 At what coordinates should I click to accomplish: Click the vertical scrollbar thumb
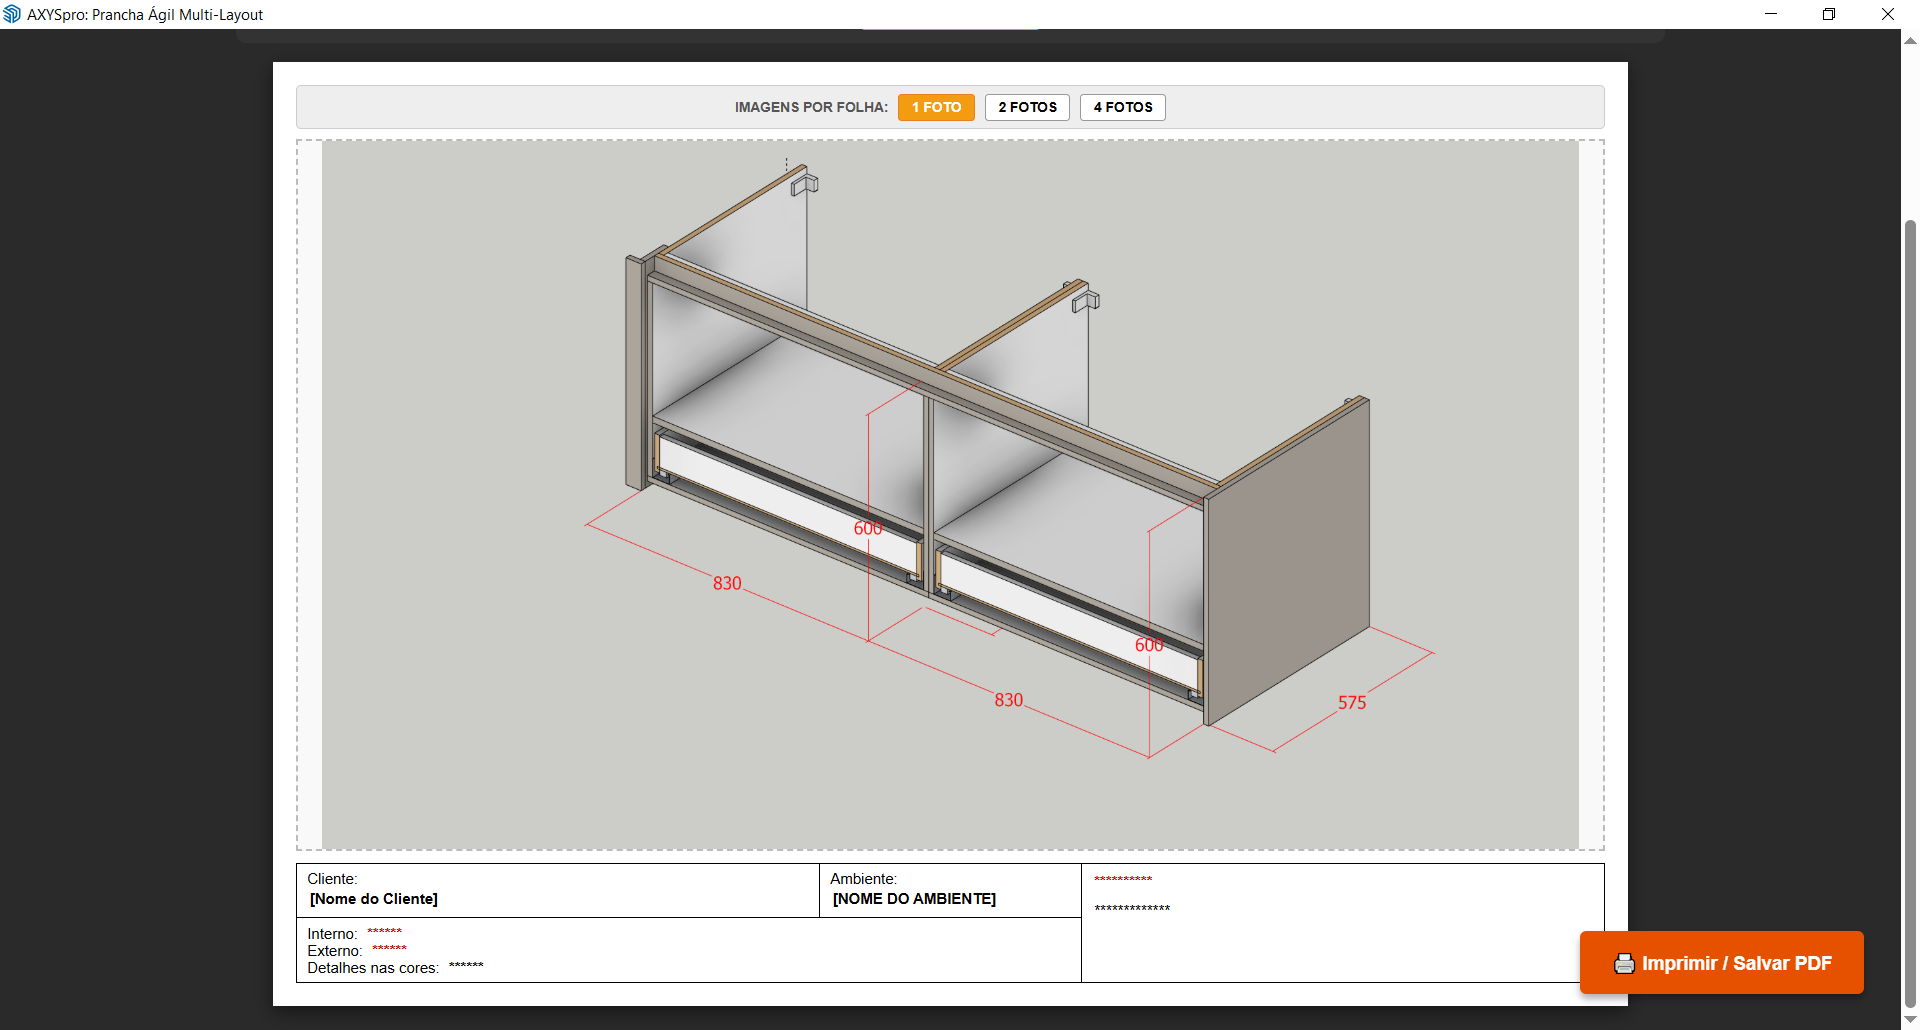[x=1910, y=614]
